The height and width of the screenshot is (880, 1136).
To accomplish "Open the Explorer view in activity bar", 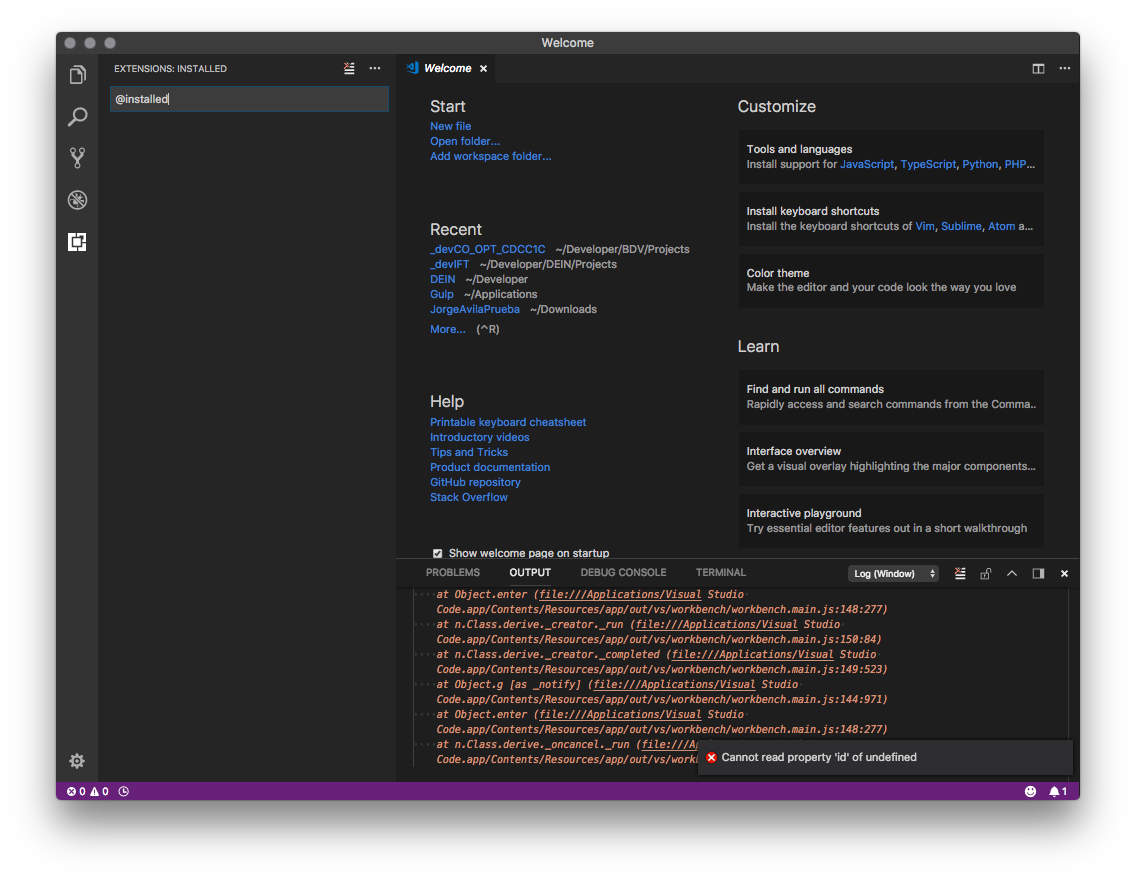I will point(78,75).
